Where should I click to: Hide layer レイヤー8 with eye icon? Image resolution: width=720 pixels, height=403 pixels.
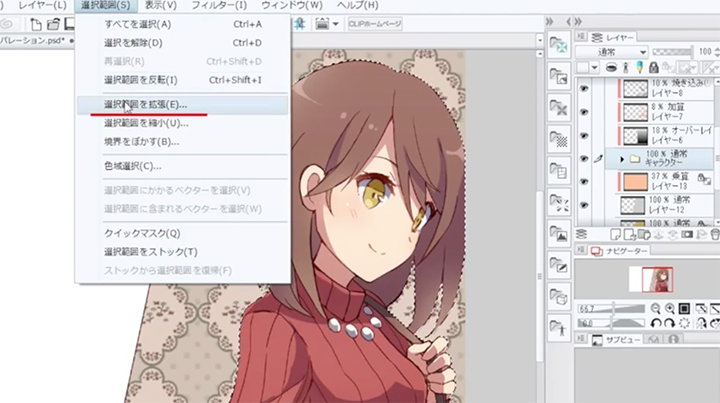pyautogui.click(x=584, y=89)
